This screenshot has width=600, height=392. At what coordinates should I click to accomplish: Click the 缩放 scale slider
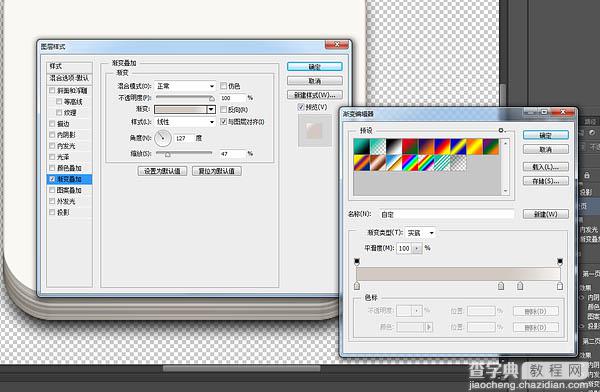[184, 154]
